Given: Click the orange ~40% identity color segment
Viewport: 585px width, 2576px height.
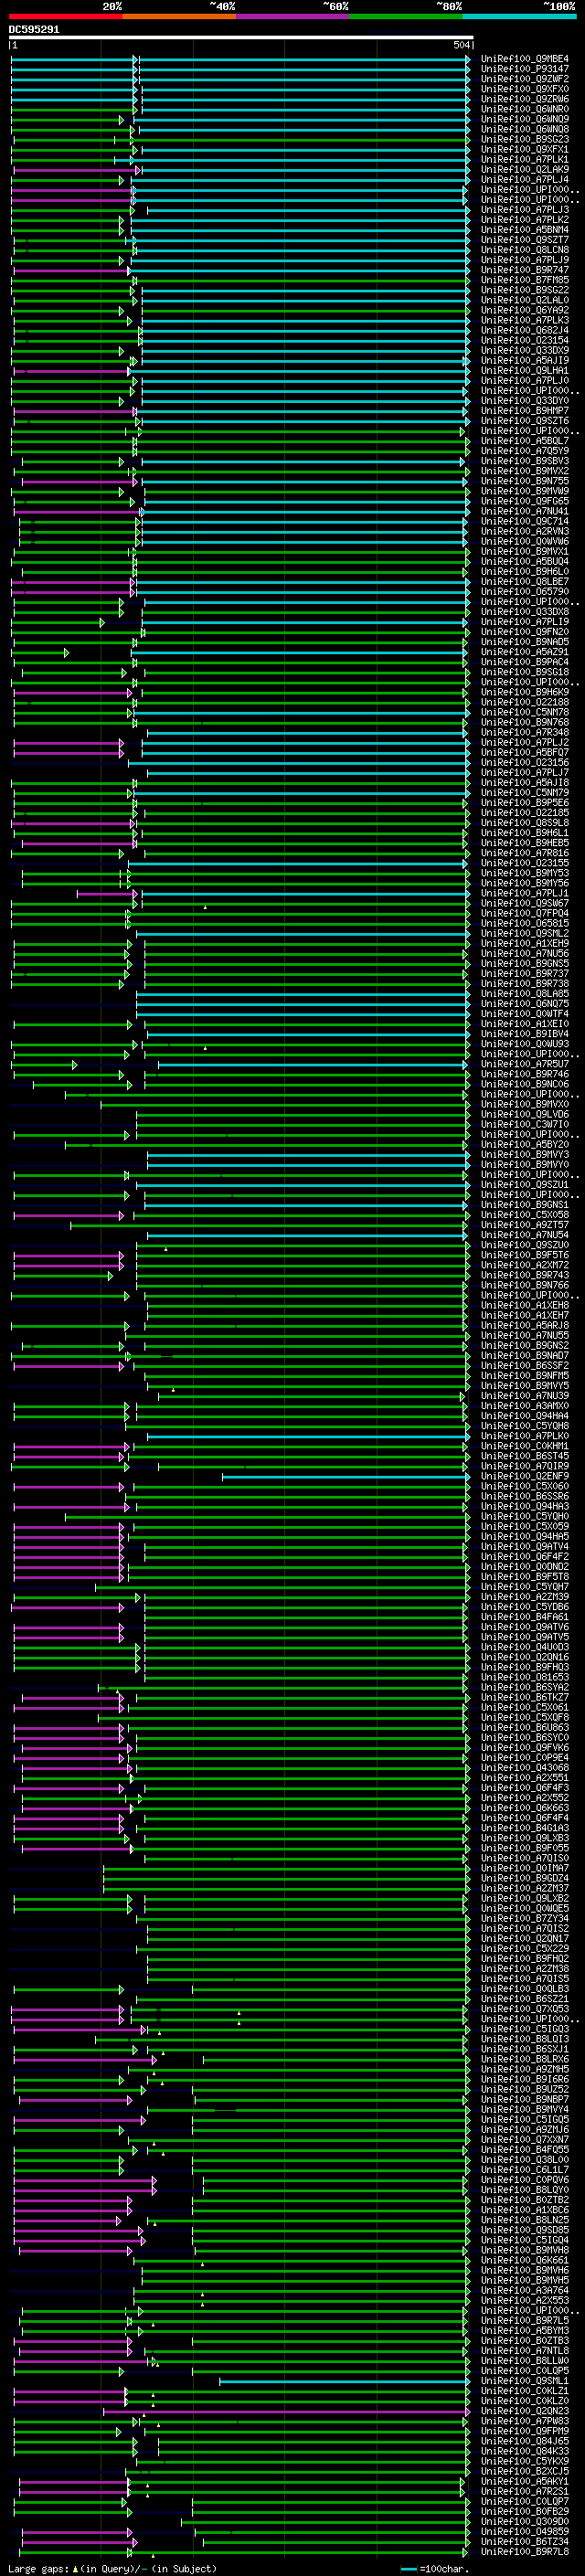Looking at the screenshot, I should pos(179,16).
